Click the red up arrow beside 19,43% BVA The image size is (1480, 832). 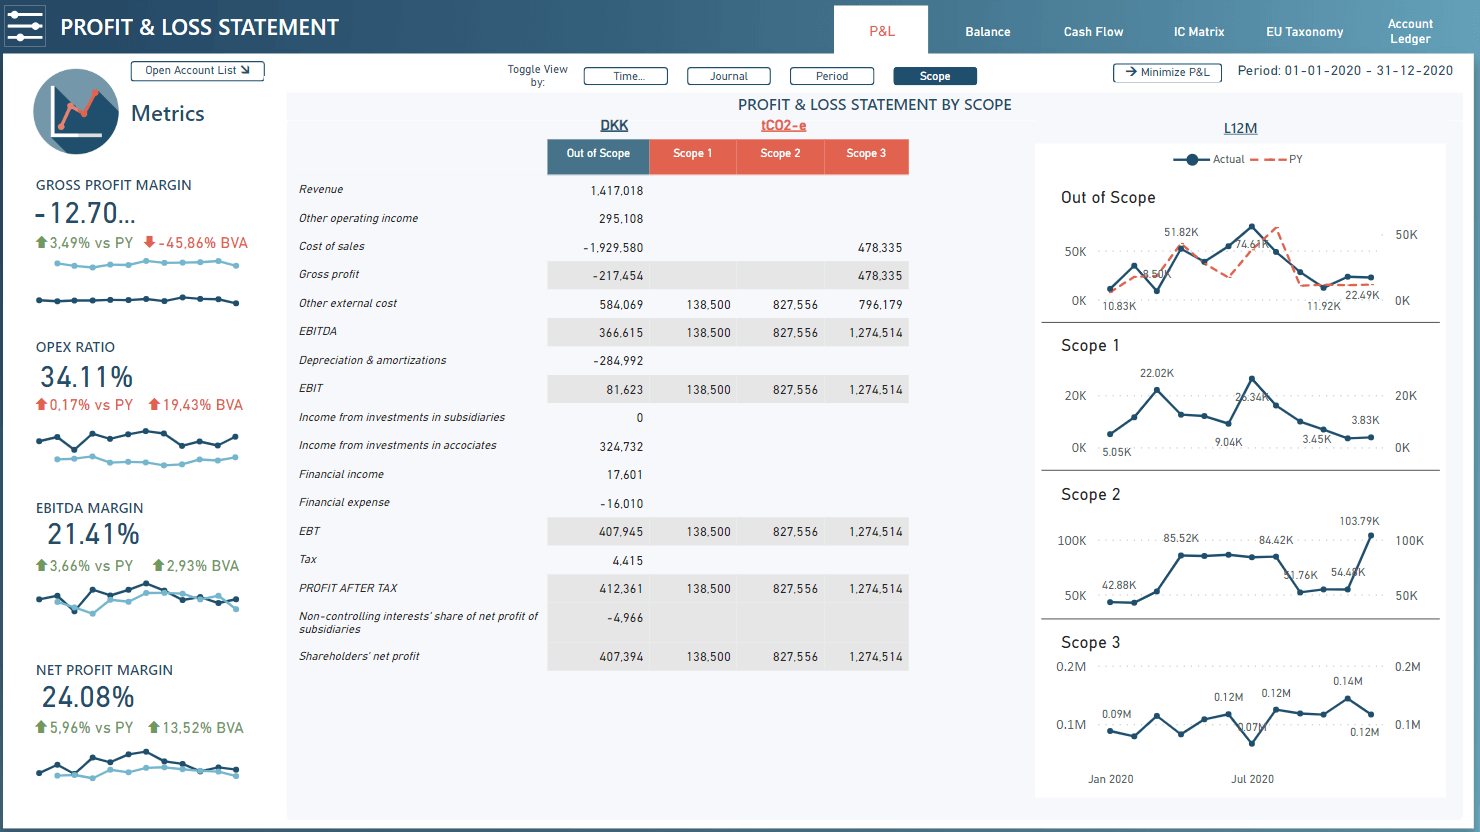[x=154, y=404]
